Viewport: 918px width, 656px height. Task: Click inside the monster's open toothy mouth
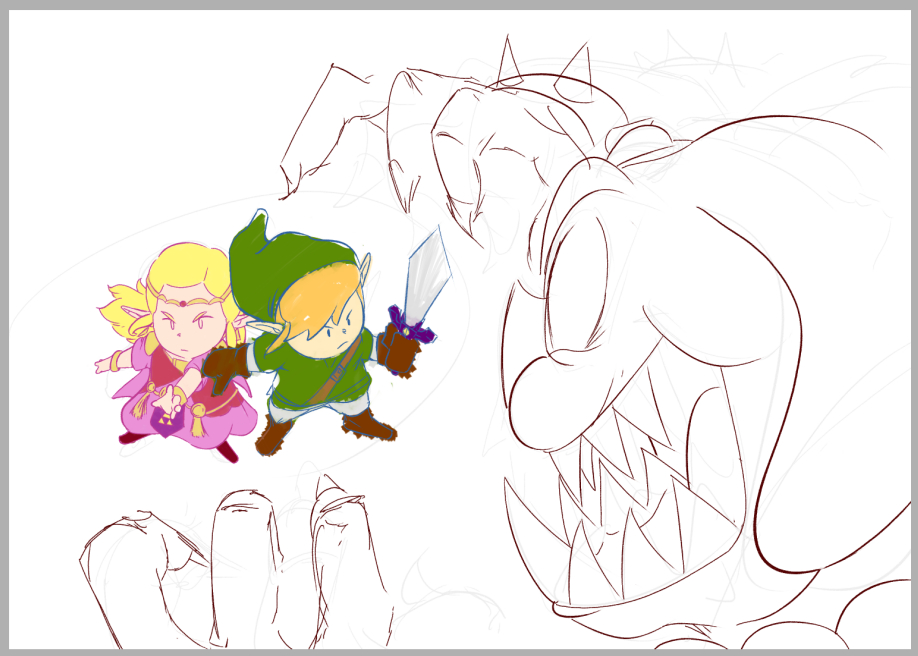point(640,500)
